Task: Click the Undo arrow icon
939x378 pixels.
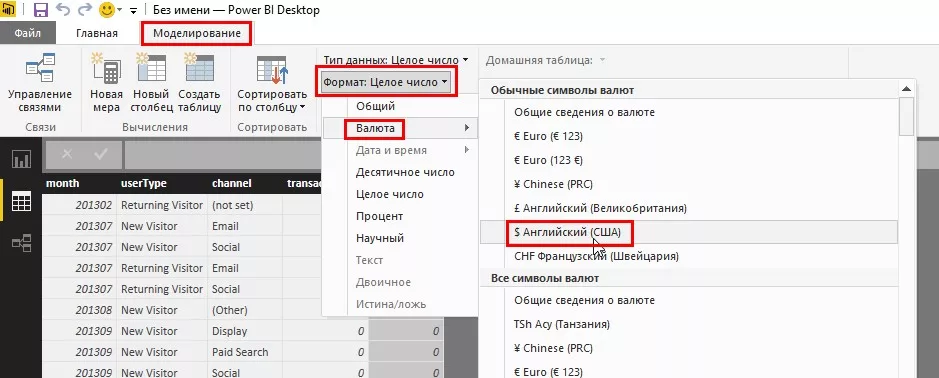Action: click(x=63, y=10)
